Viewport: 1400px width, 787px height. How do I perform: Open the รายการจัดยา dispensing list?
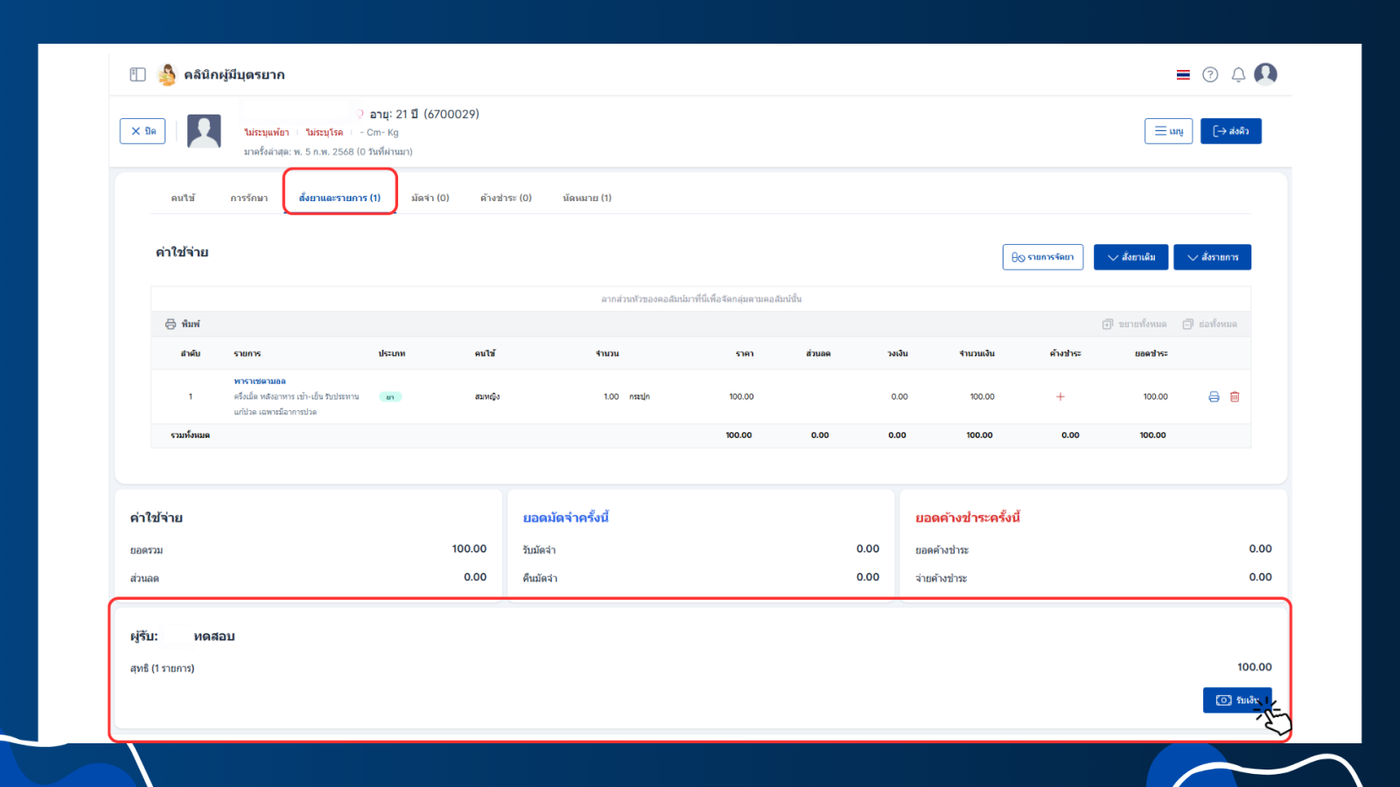(1043, 257)
